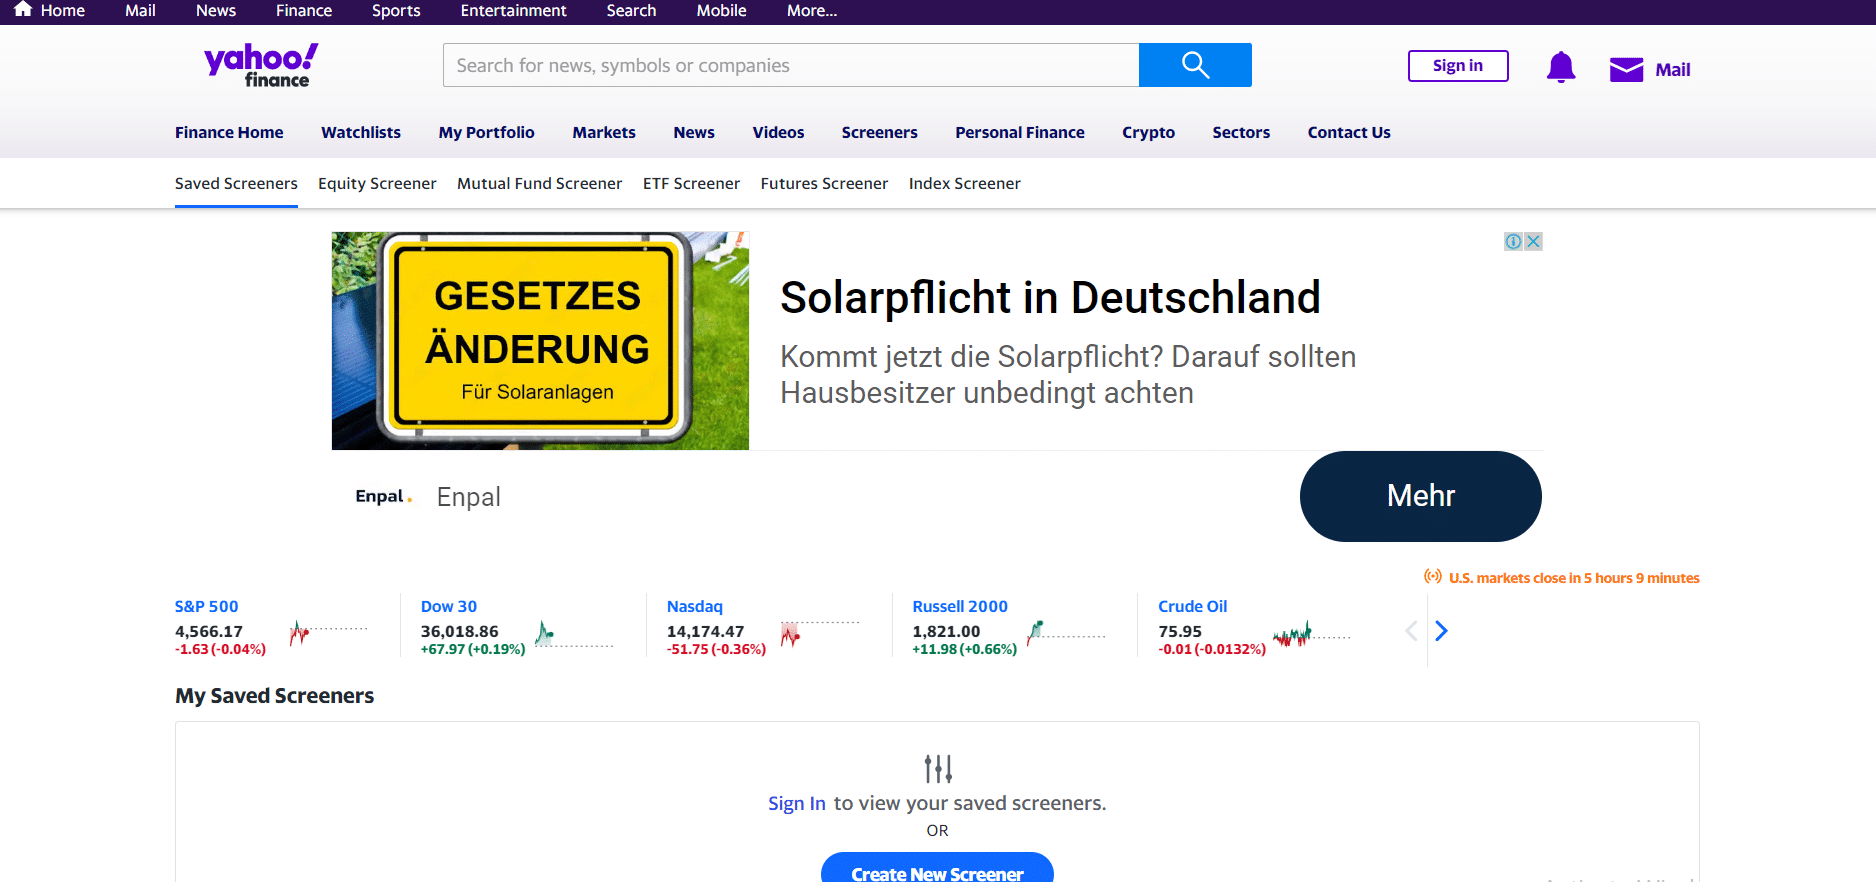This screenshot has width=1876, height=882.
Task: Open the Russell 2000 link
Action: click(960, 606)
